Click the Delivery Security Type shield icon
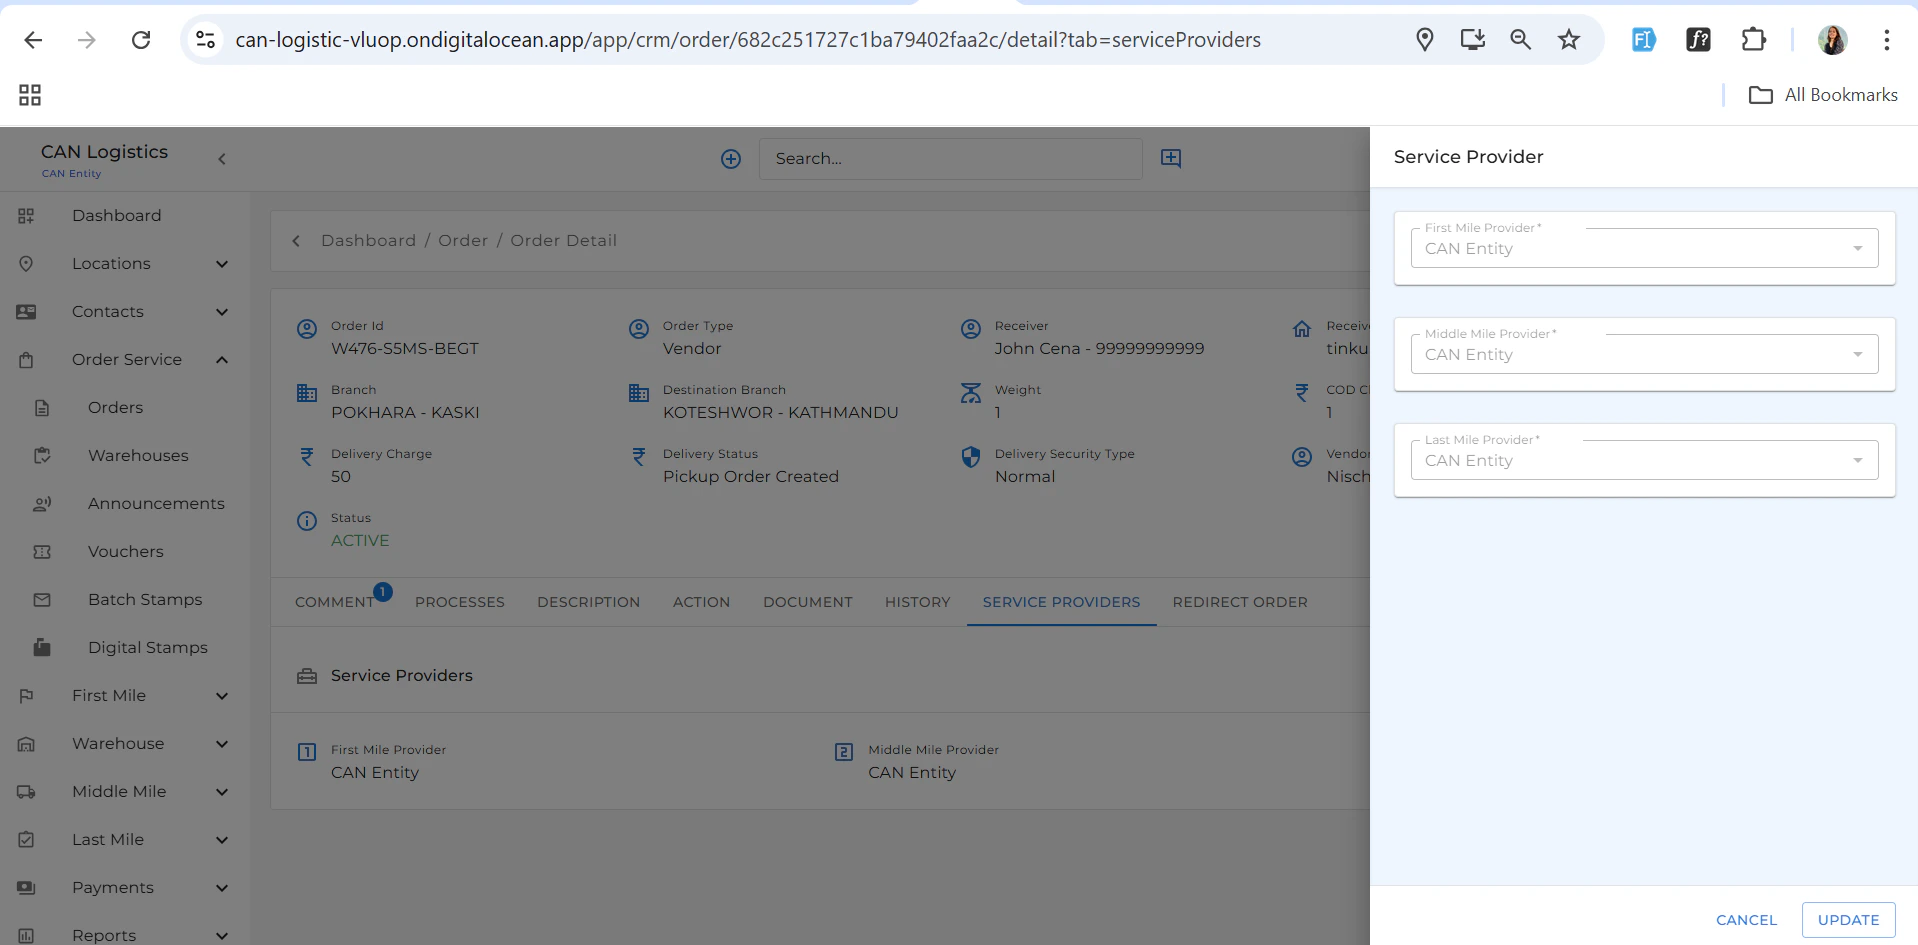1918x945 pixels. [x=970, y=457]
